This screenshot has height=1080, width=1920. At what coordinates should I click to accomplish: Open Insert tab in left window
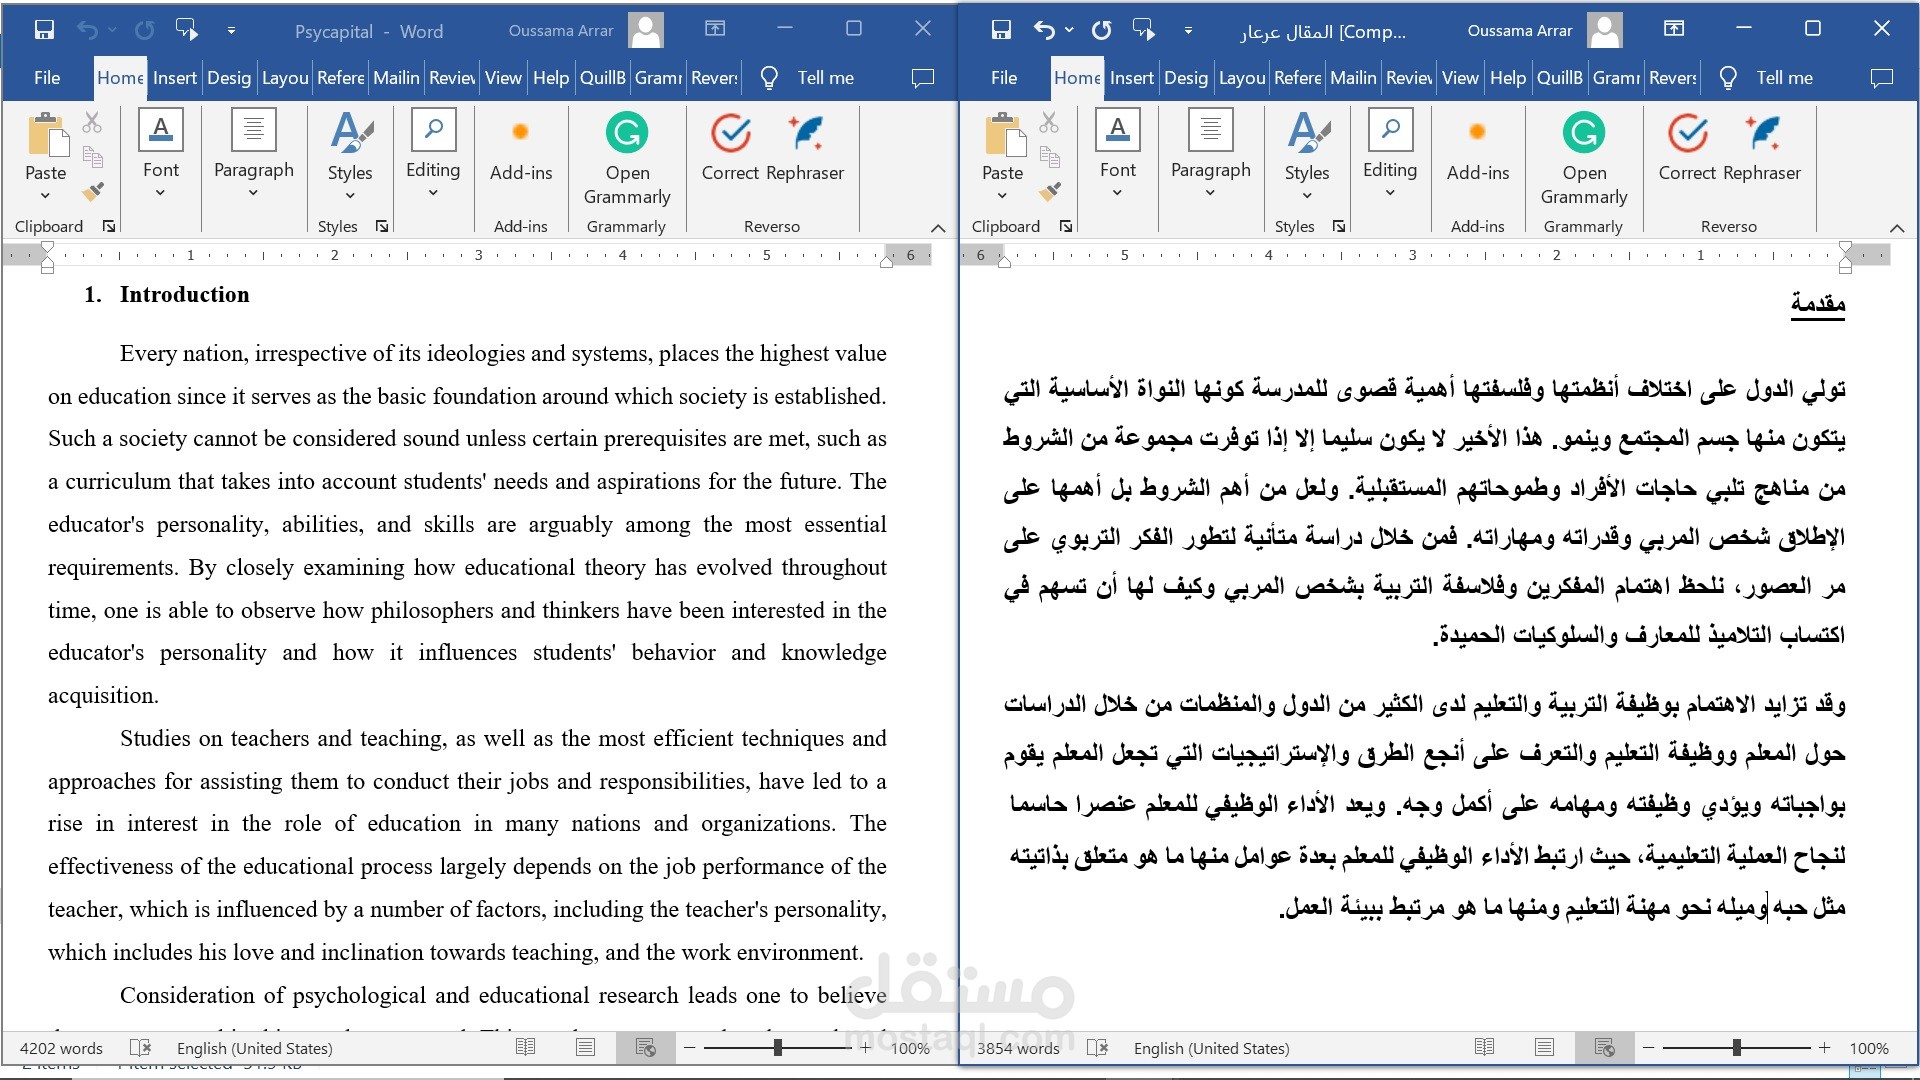tap(175, 78)
